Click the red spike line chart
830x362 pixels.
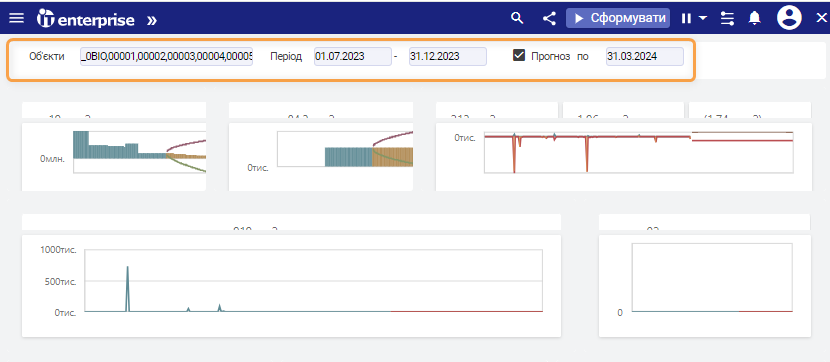[x=623, y=157]
